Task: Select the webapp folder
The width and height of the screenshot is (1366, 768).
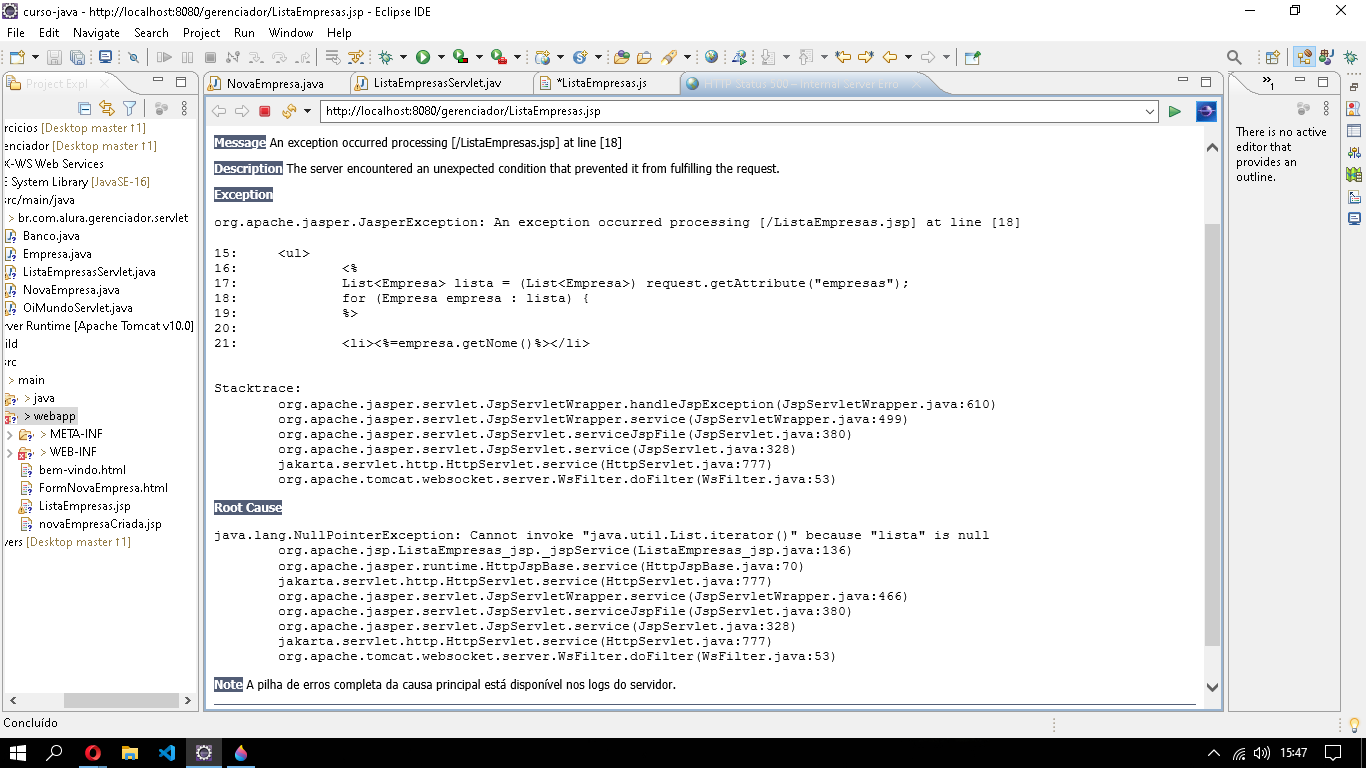Action: (55, 416)
